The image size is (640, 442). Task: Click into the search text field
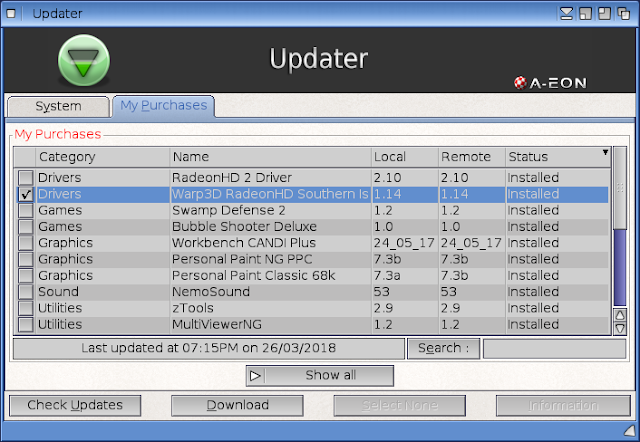click(554, 349)
